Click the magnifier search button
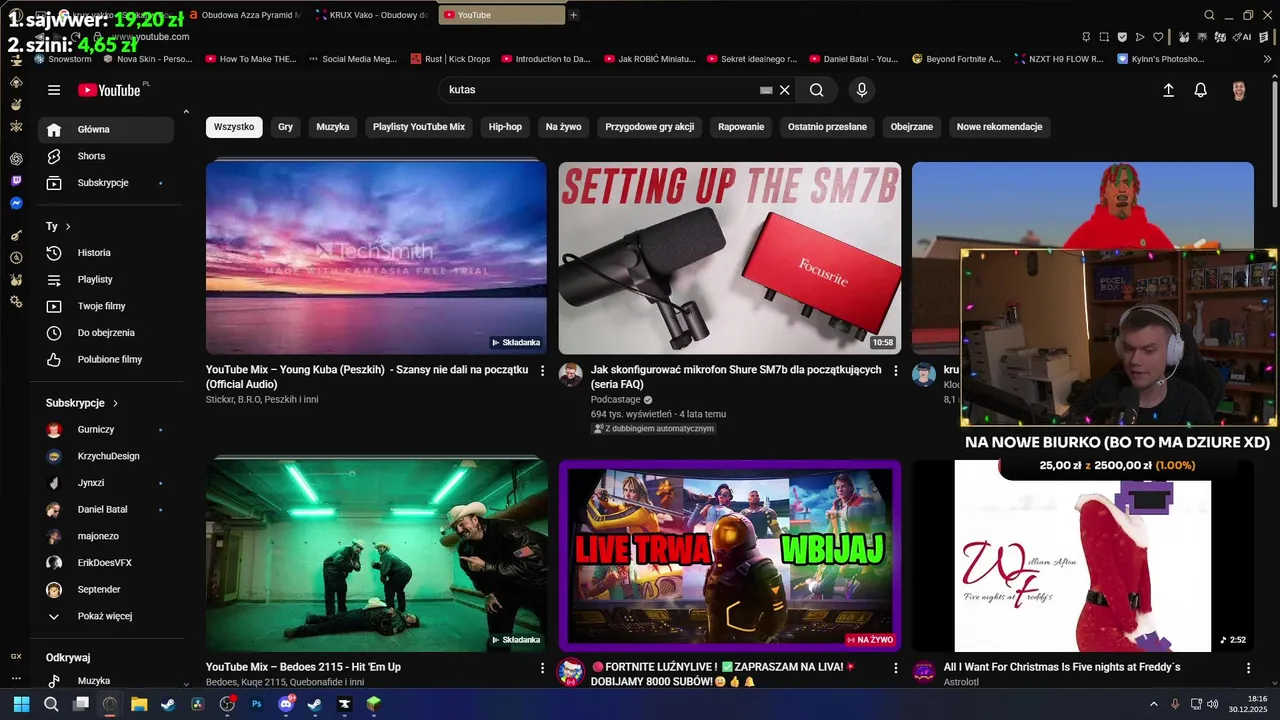Viewport: 1280px width, 720px height. tap(817, 90)
